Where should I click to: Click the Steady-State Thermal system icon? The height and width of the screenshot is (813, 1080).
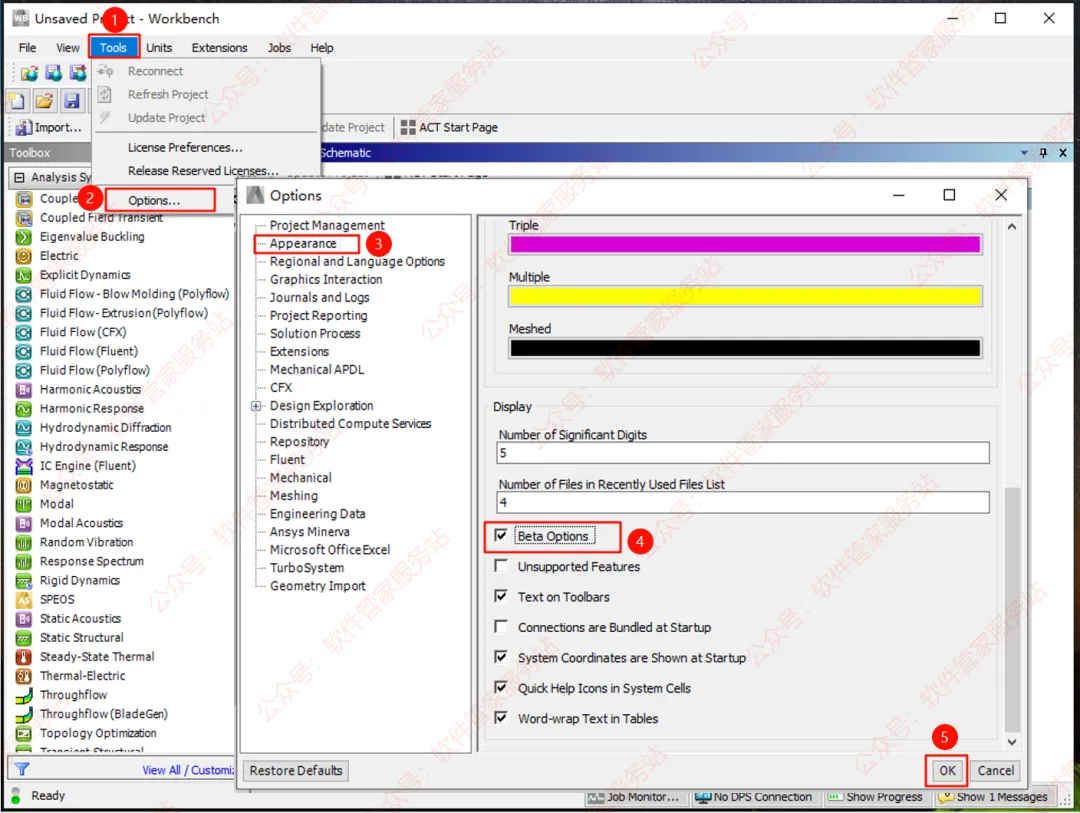click(x=23, y=657)
